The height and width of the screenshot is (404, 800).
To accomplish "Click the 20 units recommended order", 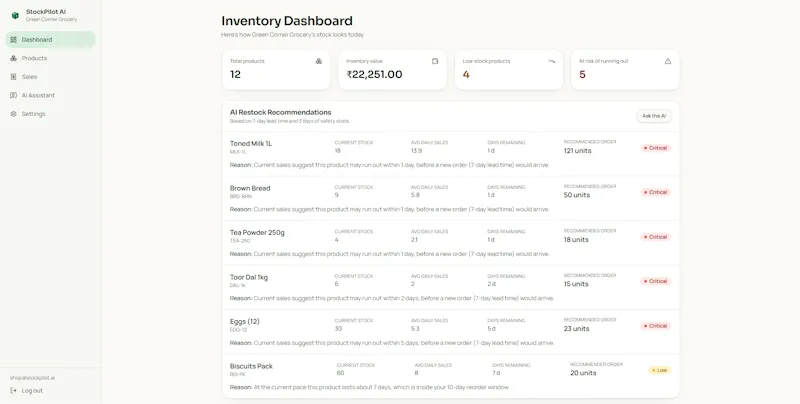I will tap(583, 373).
